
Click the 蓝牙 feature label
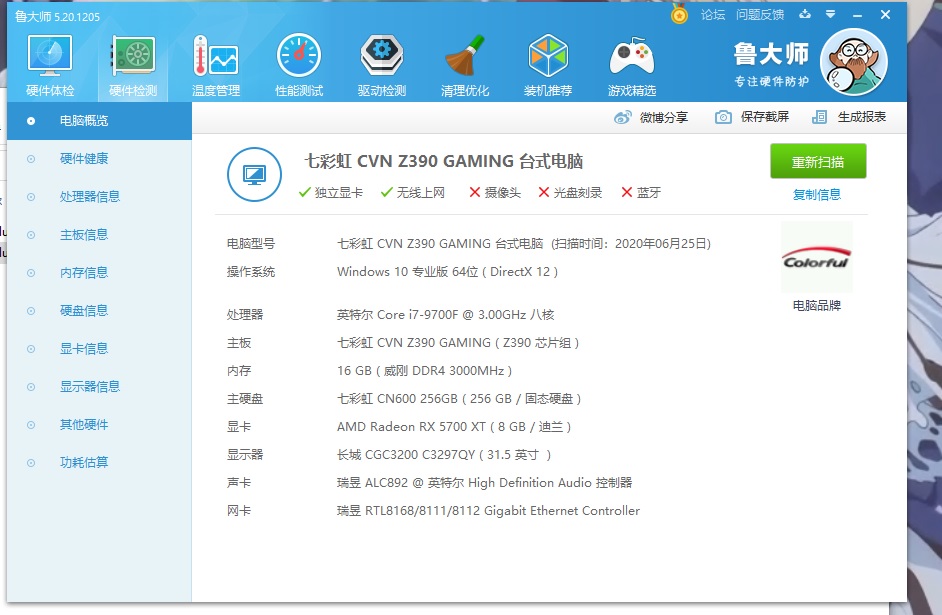click(x=649, y=192)
